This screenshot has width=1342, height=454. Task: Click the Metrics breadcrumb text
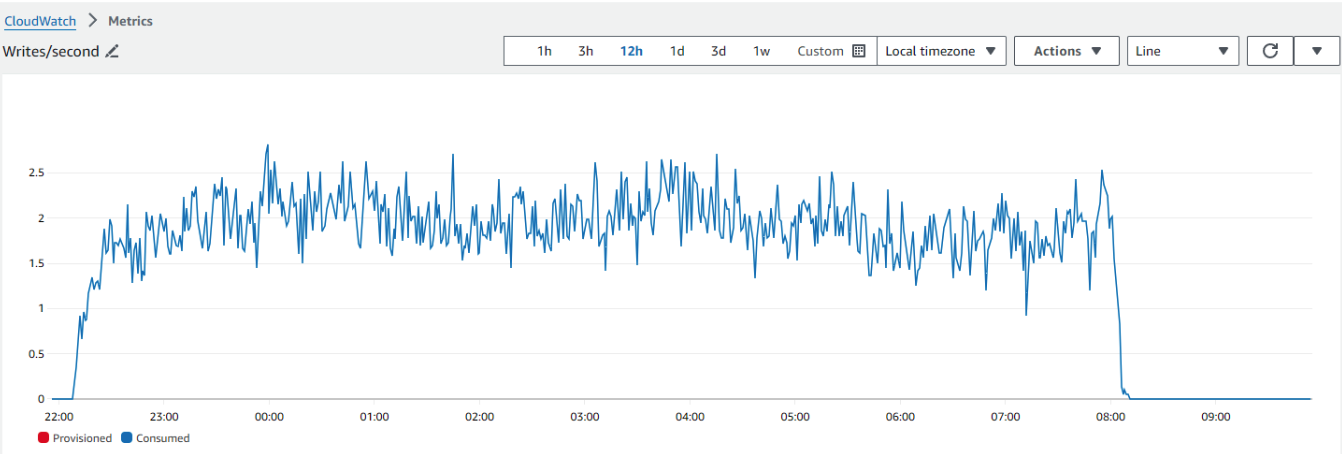pyautogui.click(x=130, y=20)
